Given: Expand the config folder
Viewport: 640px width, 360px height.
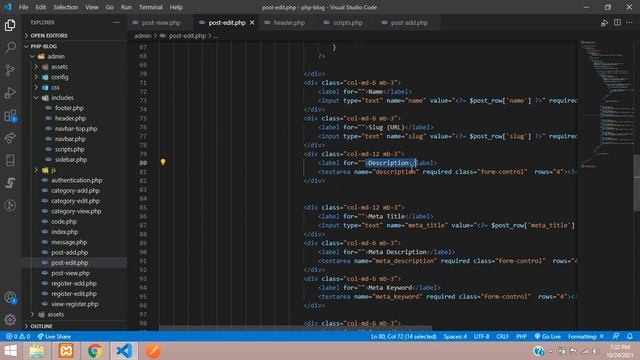Looking at the screenshot, I should [60, 77].
